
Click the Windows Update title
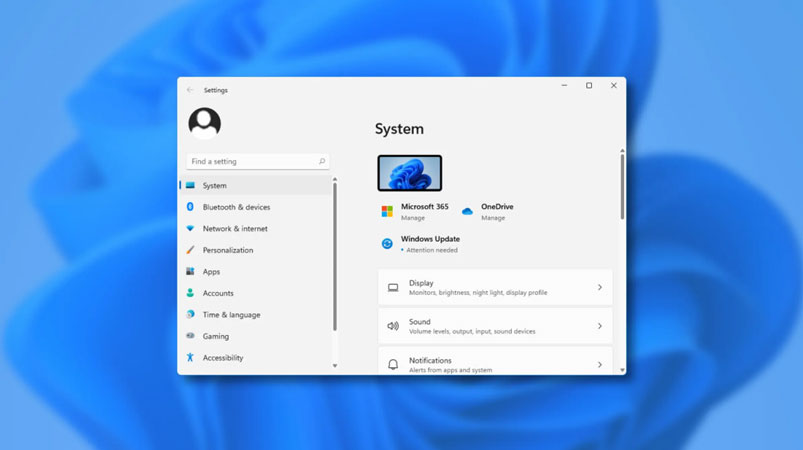[430, 239]
